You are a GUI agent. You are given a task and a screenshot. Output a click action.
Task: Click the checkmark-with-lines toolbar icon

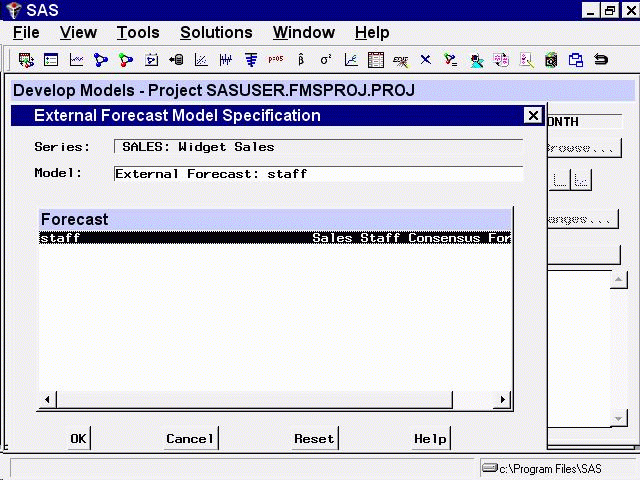tap(451, 60)
